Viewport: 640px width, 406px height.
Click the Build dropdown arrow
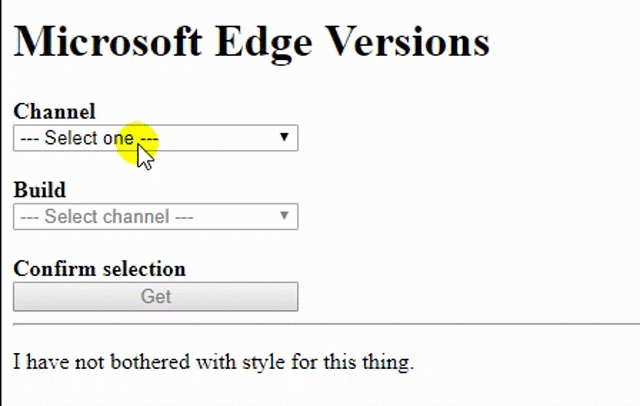[x=284, y=216]
